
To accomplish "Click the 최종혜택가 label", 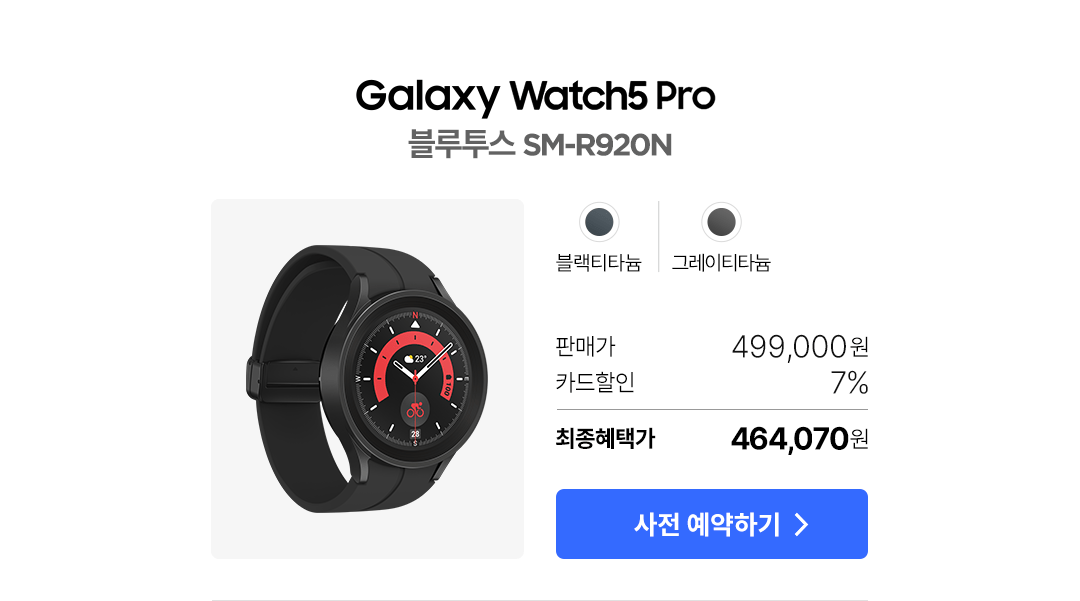I will point(605,439).
